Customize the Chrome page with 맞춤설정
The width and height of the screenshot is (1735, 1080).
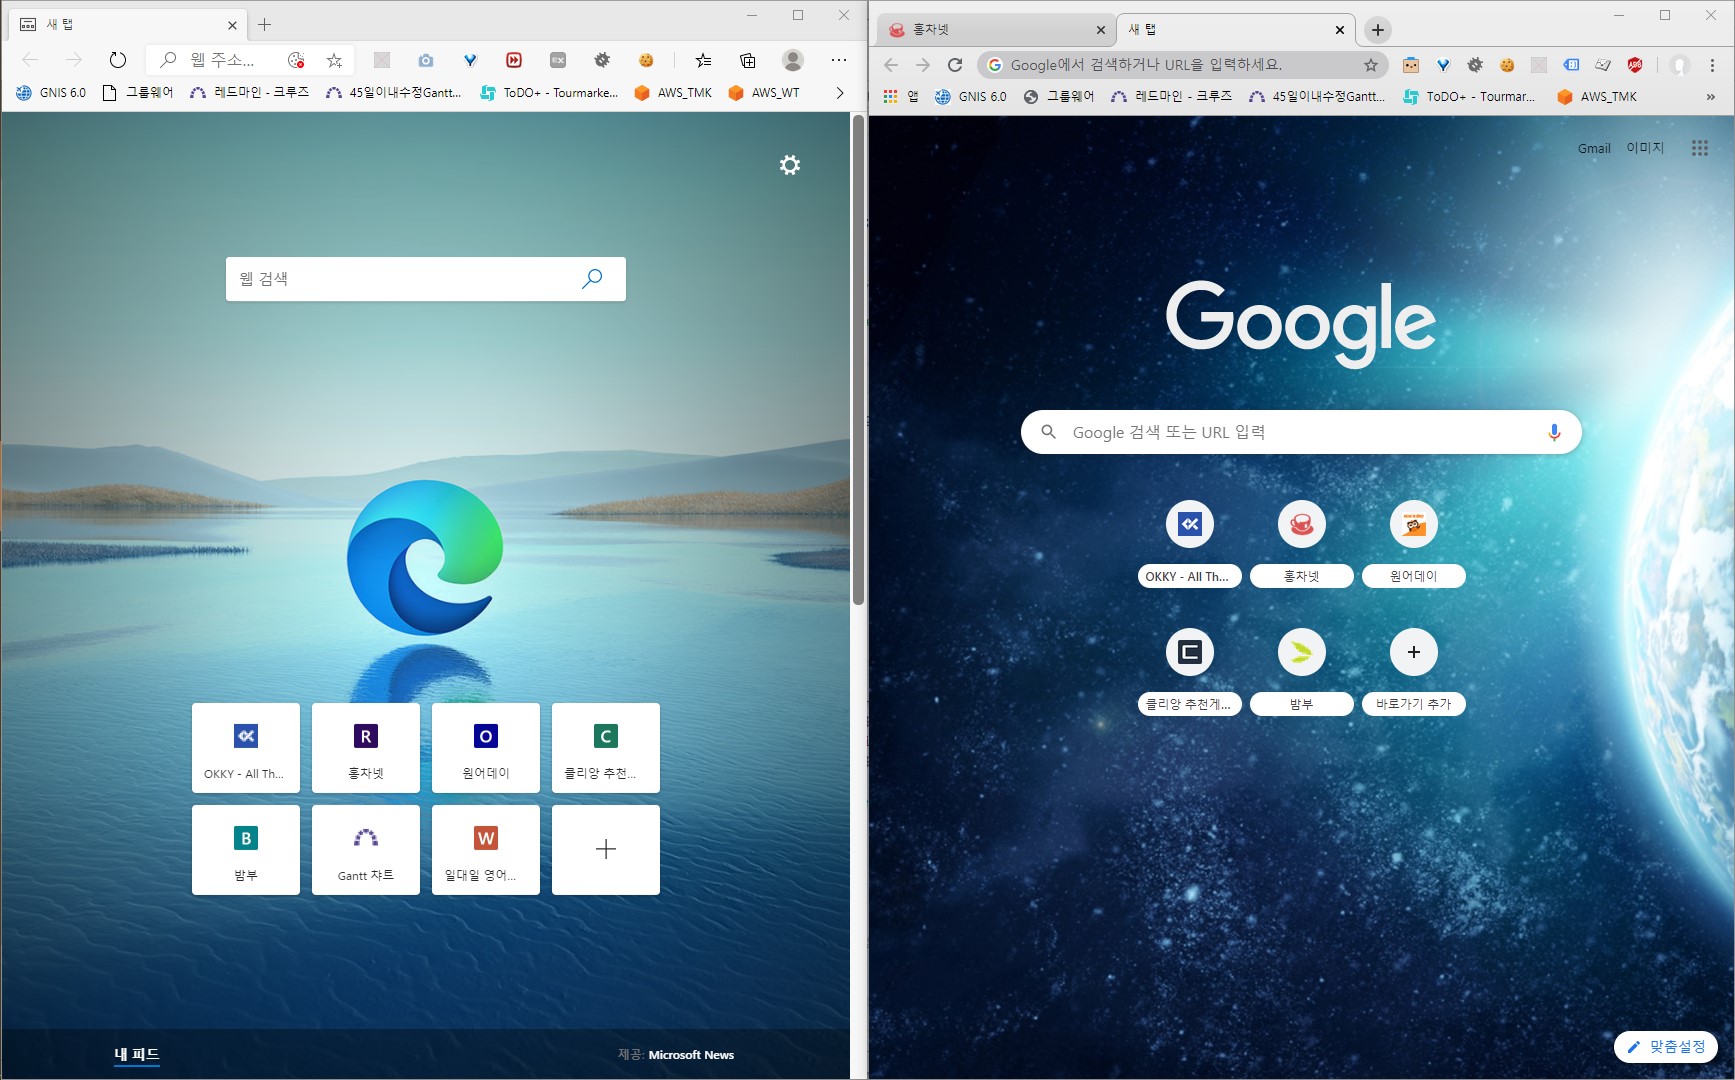point(1666,1047)
